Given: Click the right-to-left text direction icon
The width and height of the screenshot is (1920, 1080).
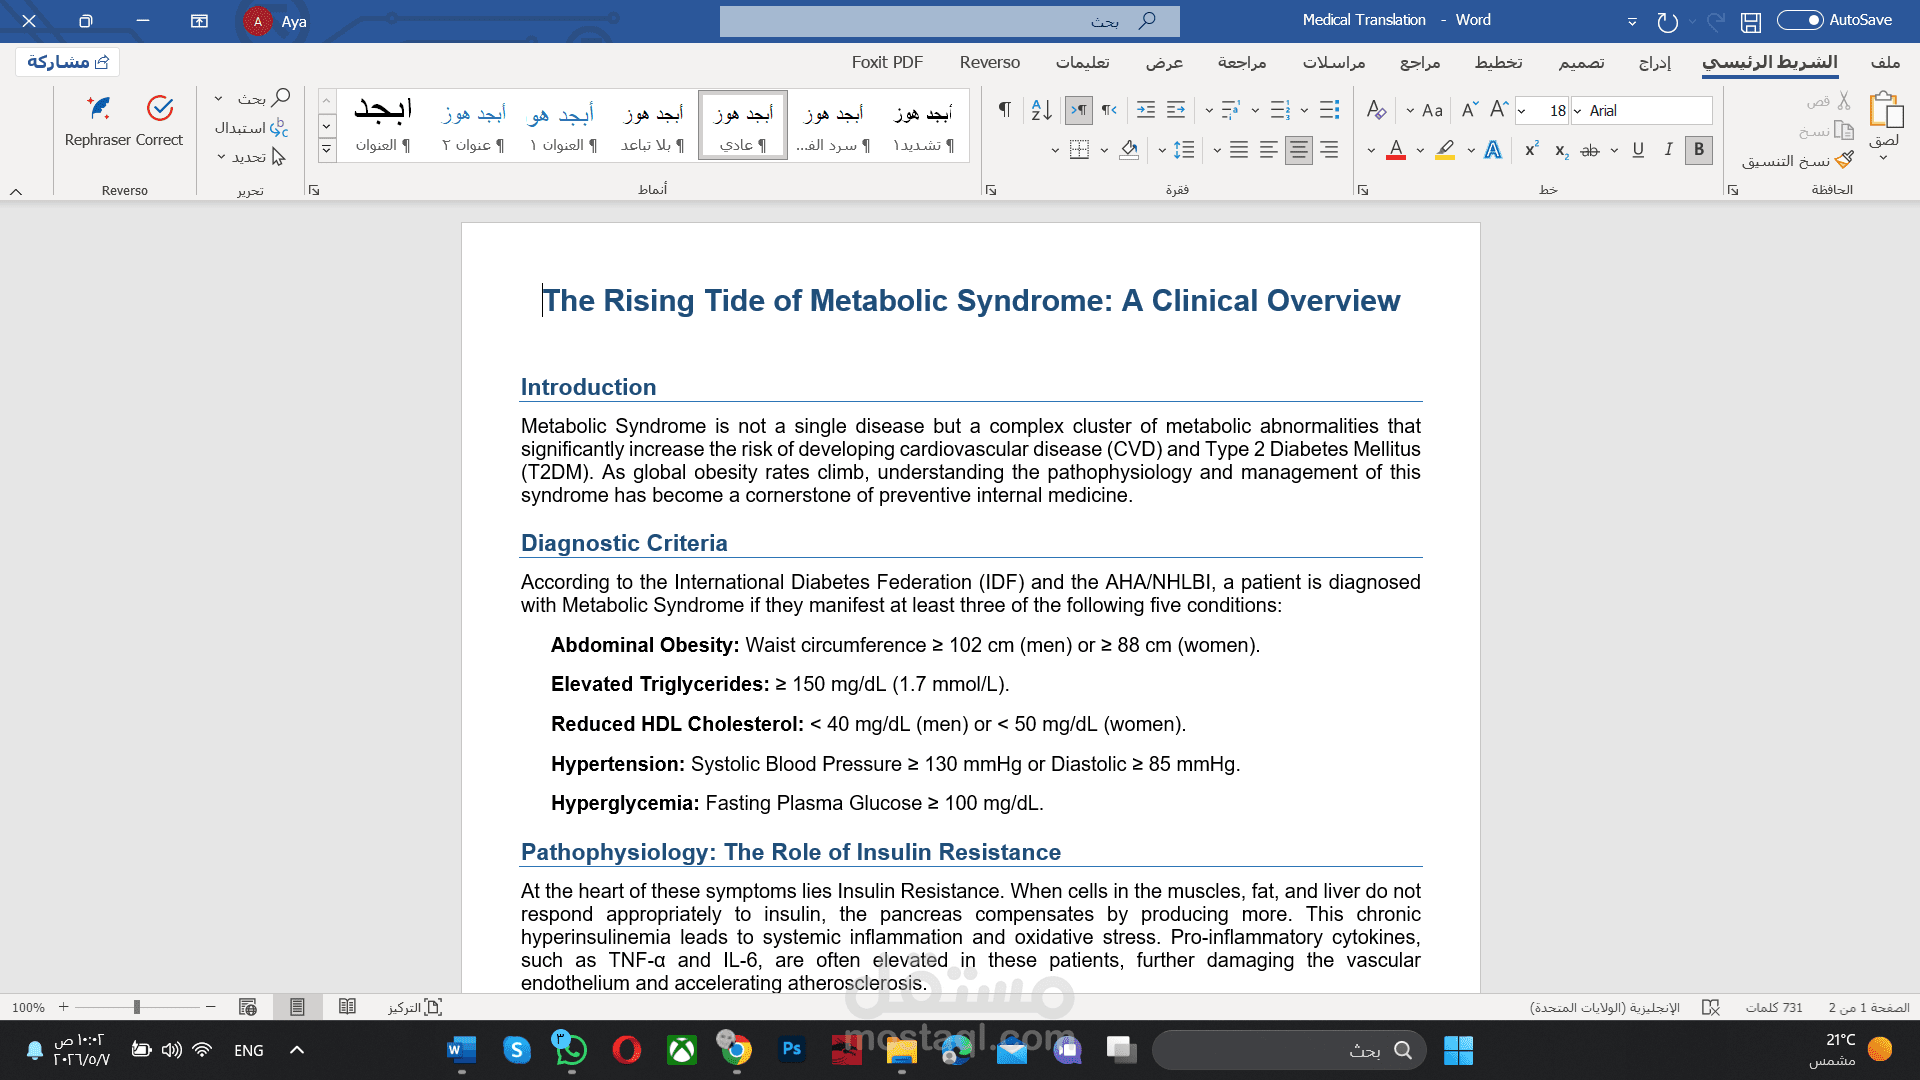Looking at the screenshot, I should point(1109,110).
